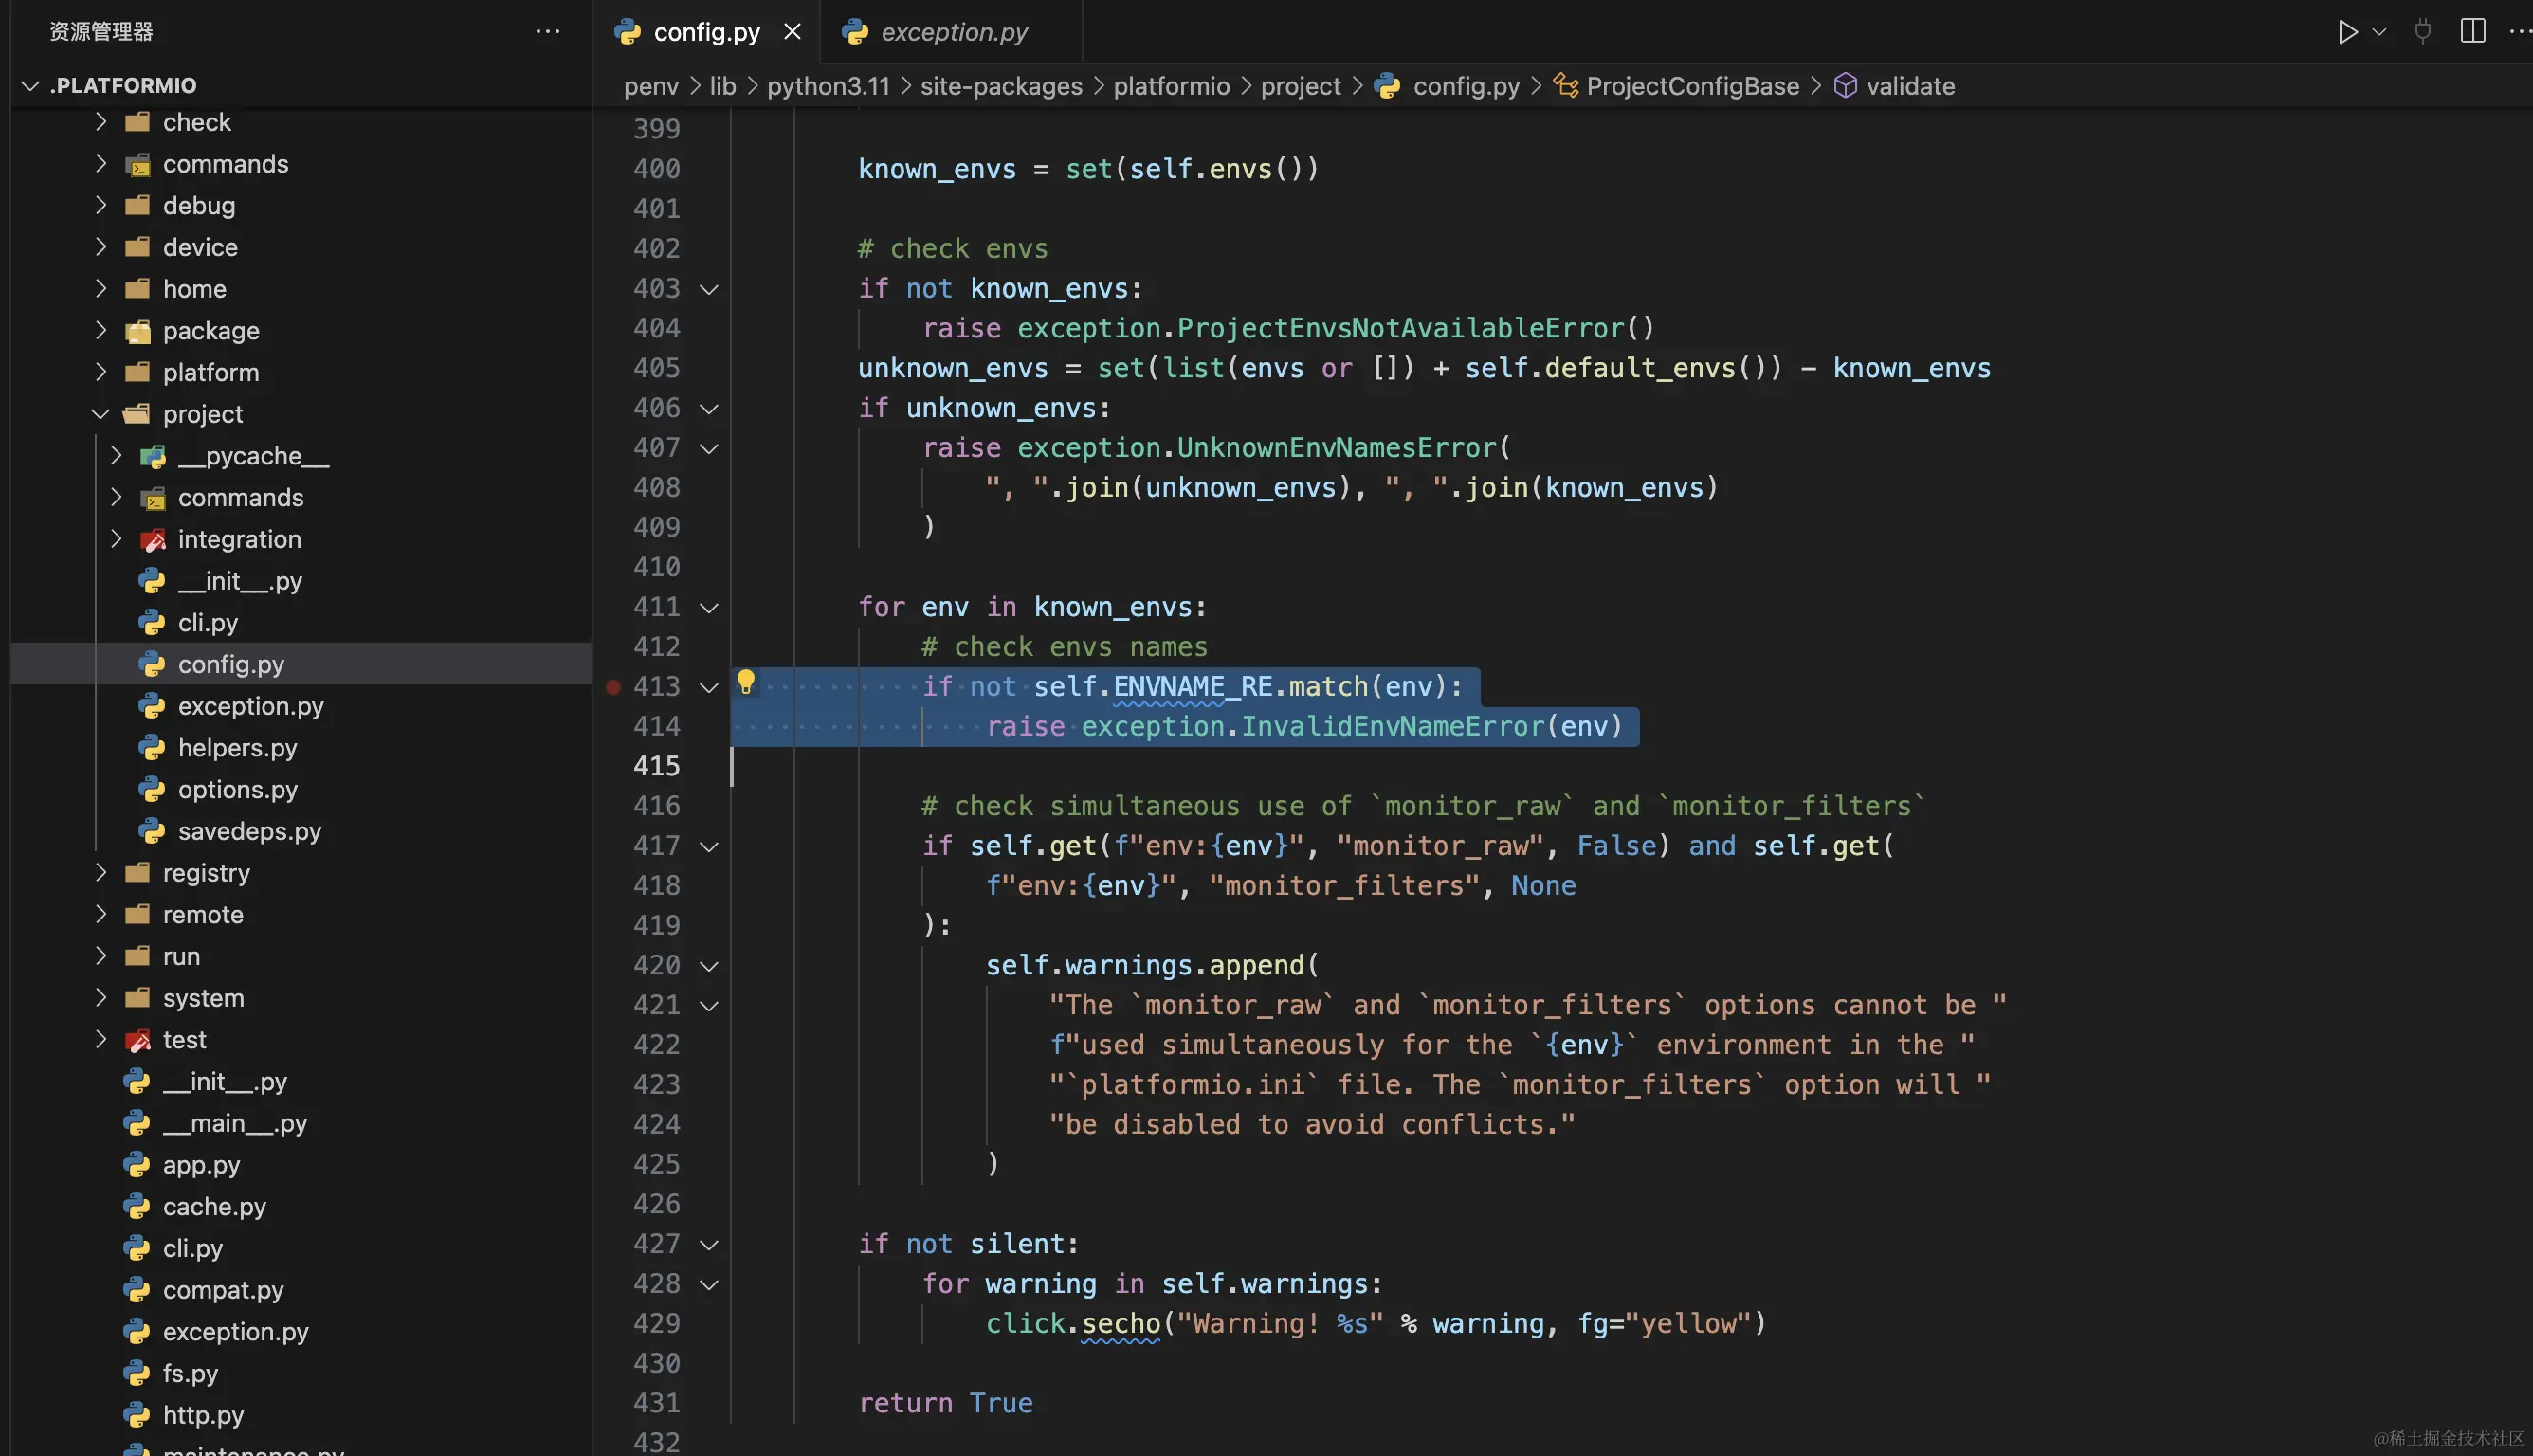Run the Python file with play icon
Screen dimensions: 2533x1456
tap(2346, 32)
